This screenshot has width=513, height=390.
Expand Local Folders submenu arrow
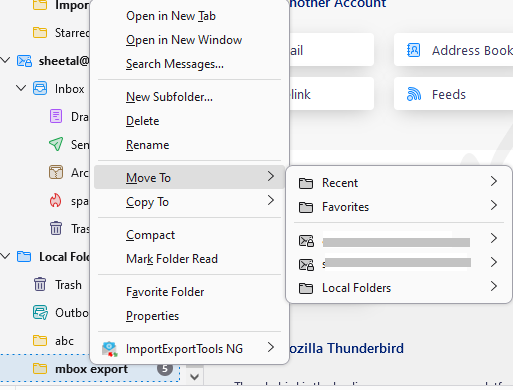tap(494, 286)
